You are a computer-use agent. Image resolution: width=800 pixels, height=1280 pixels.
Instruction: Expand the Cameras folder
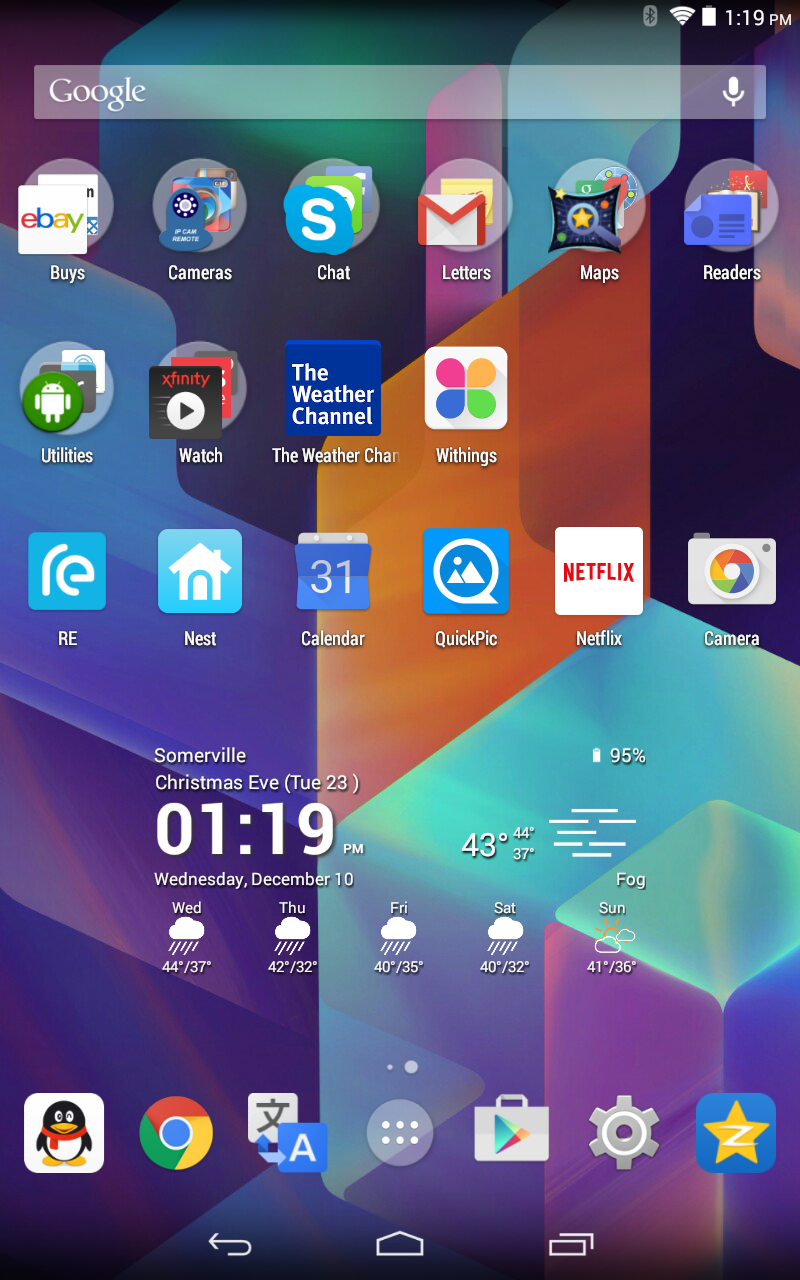pyautogui.click(x=200, y=206)
